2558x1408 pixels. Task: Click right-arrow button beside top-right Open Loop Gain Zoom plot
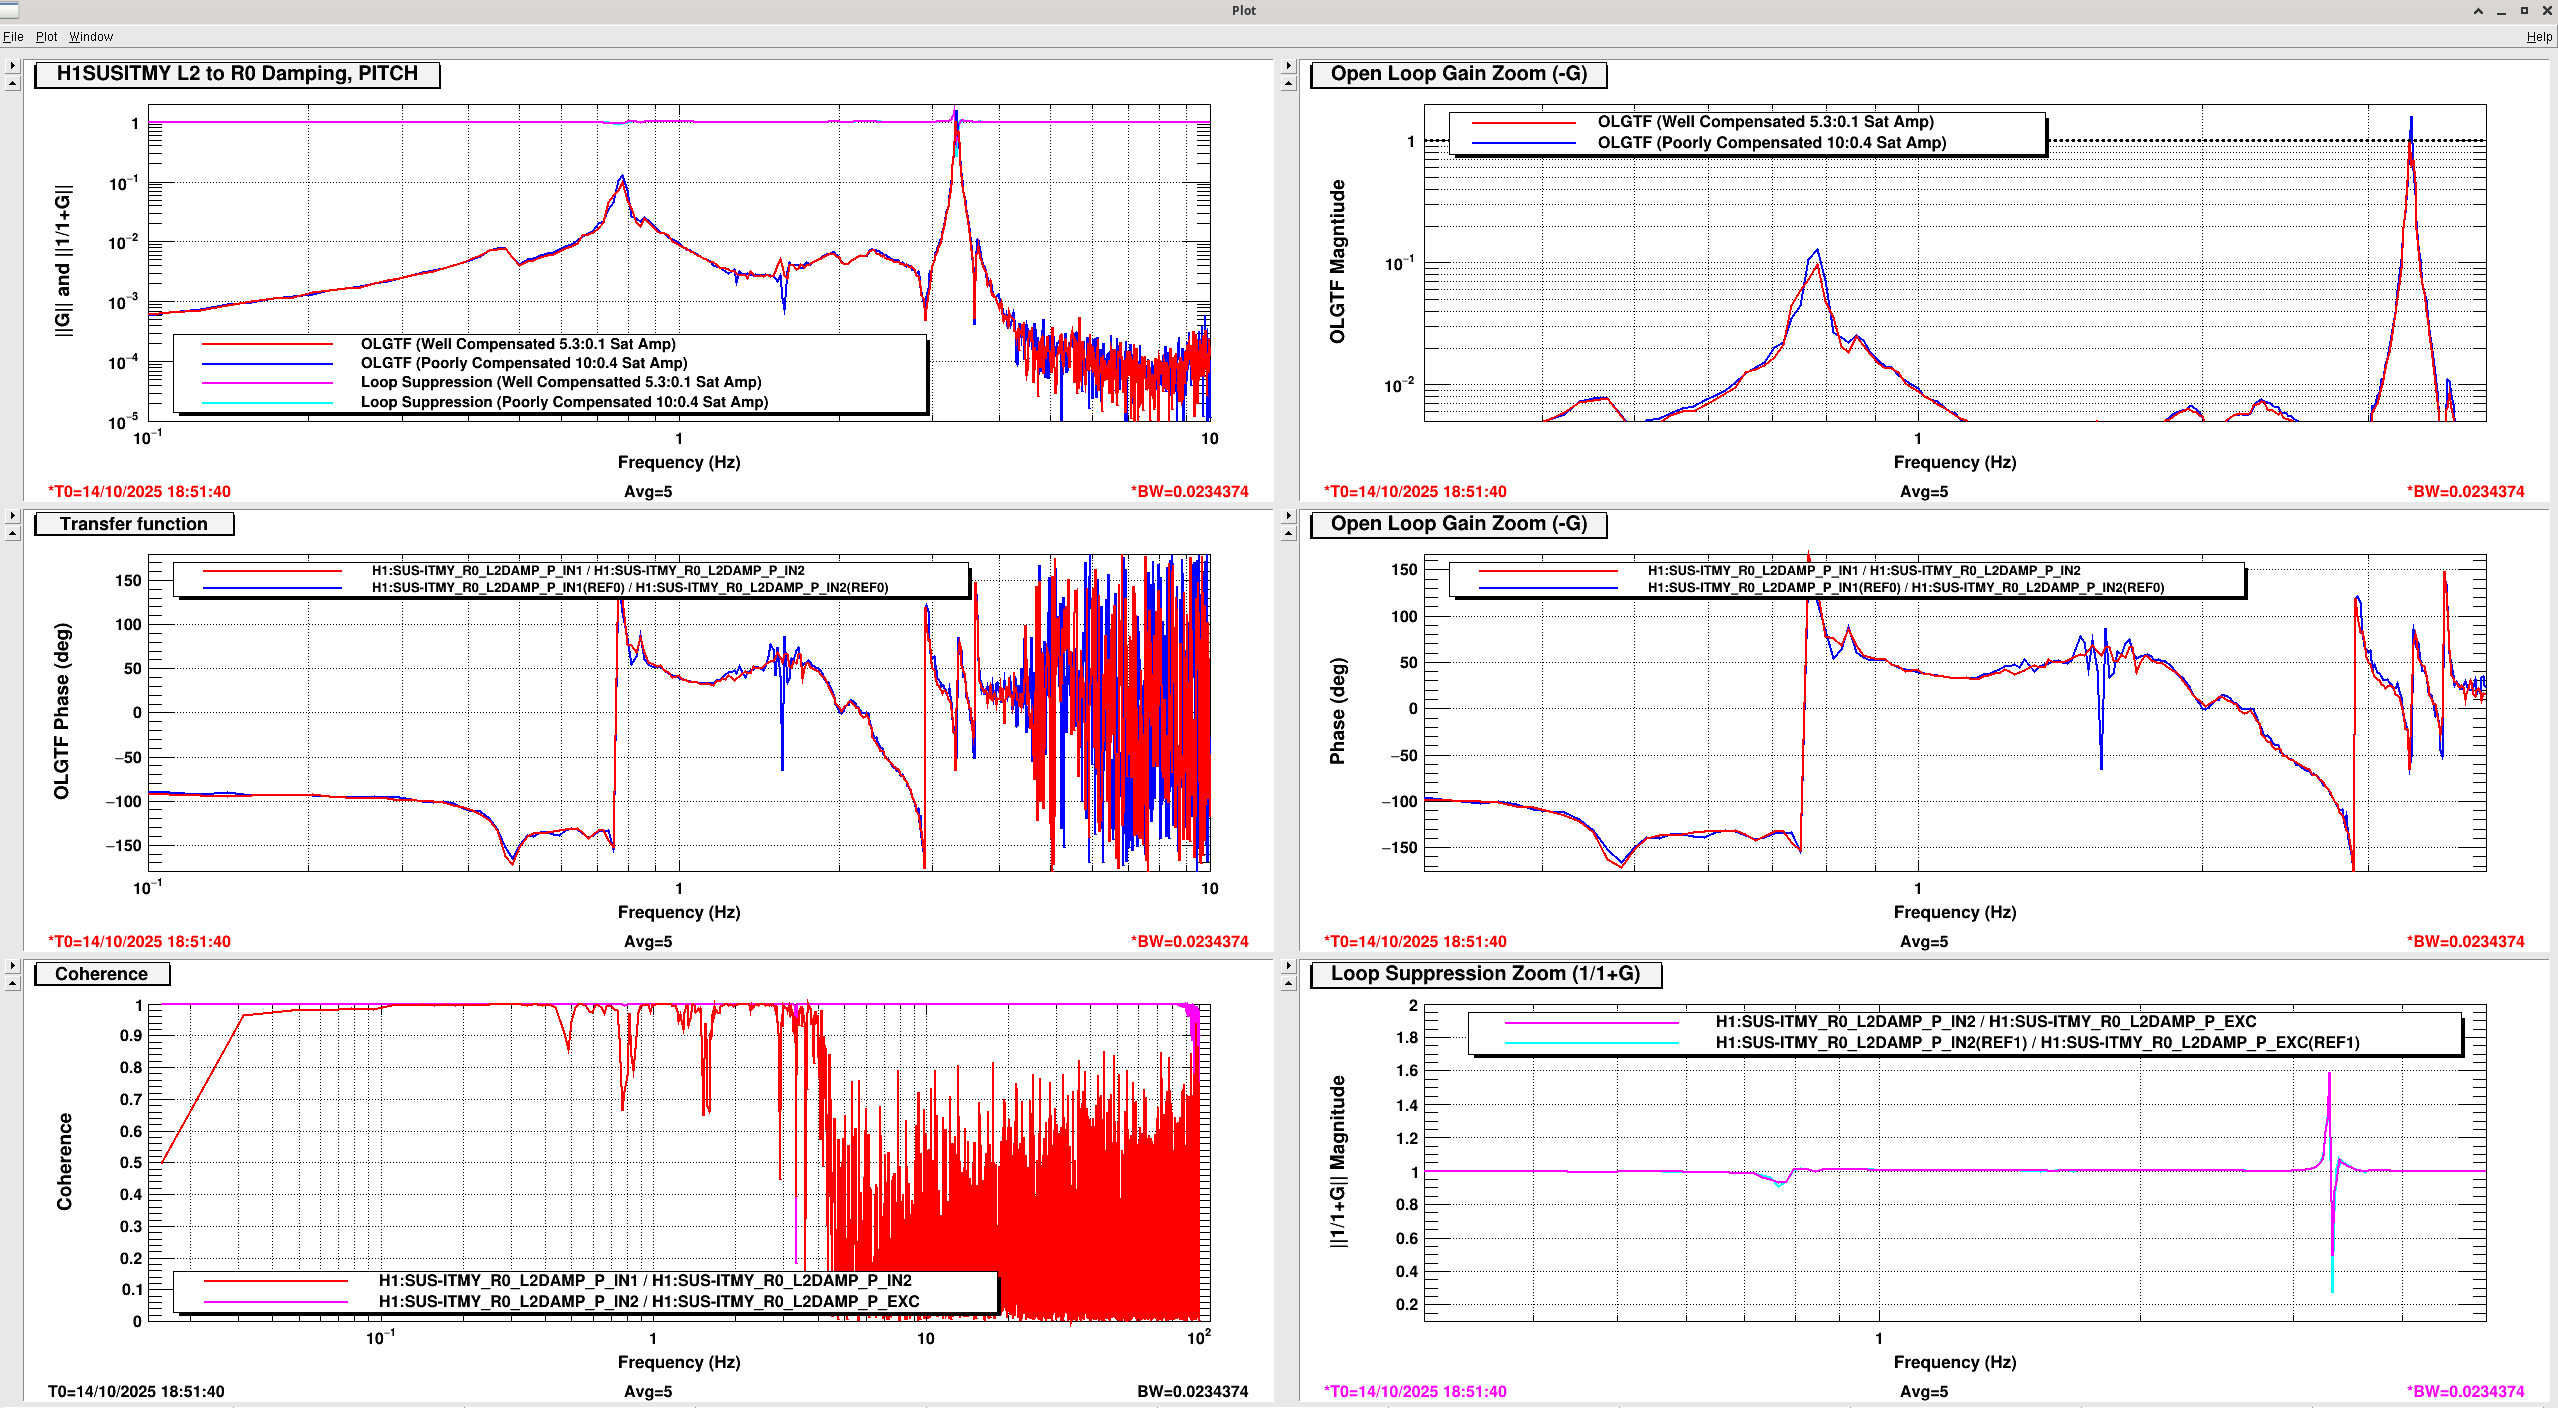1288,66
